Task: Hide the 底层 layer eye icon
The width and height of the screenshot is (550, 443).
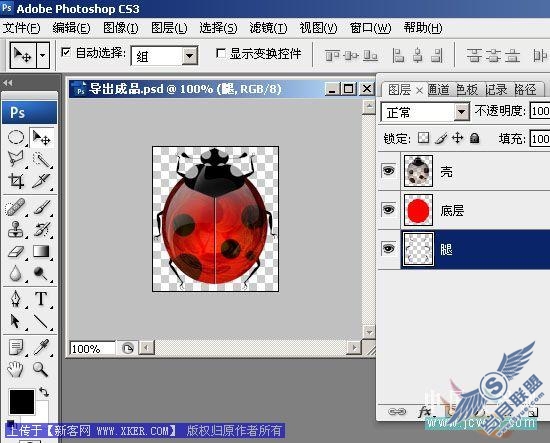Action: coord(388,210)
